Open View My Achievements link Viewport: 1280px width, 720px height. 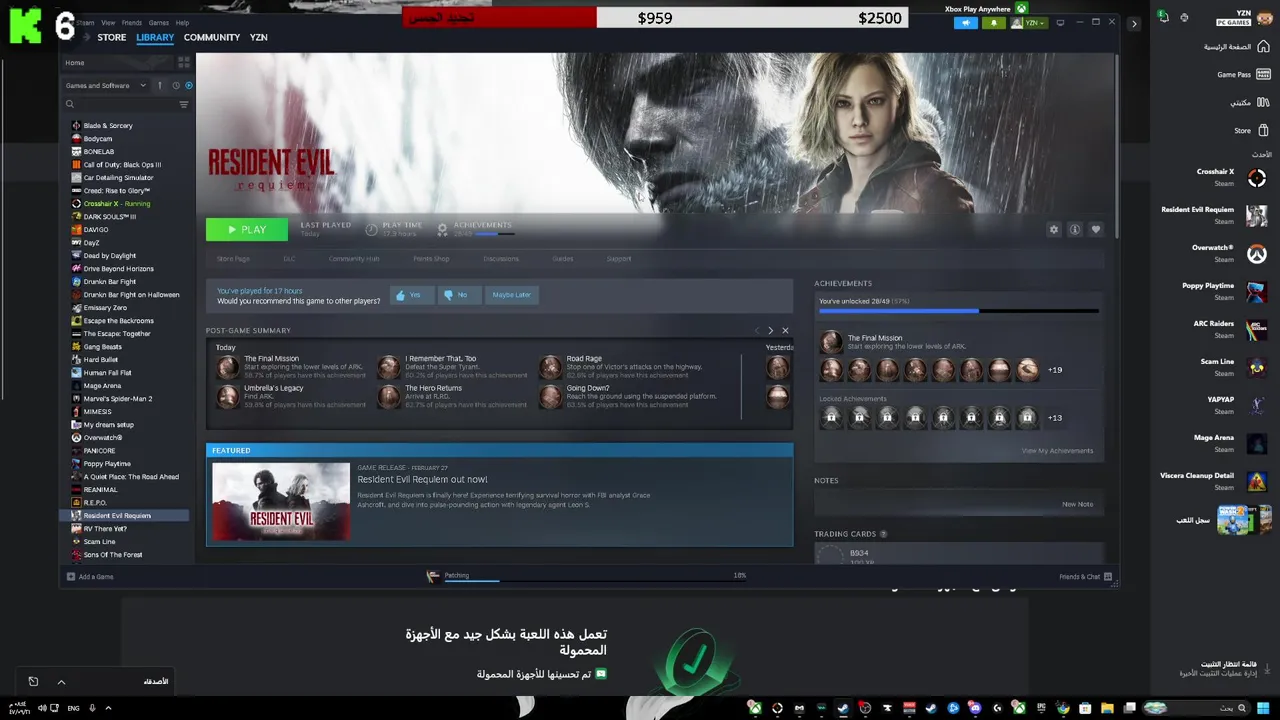pyautogui.click(x=1057, y=451)
